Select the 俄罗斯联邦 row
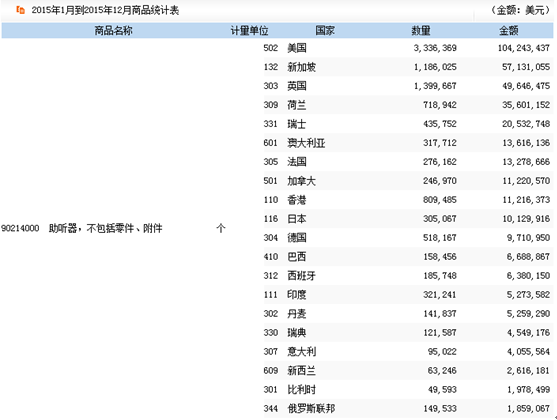Screen dimensions: 557x420 point(408,409)
